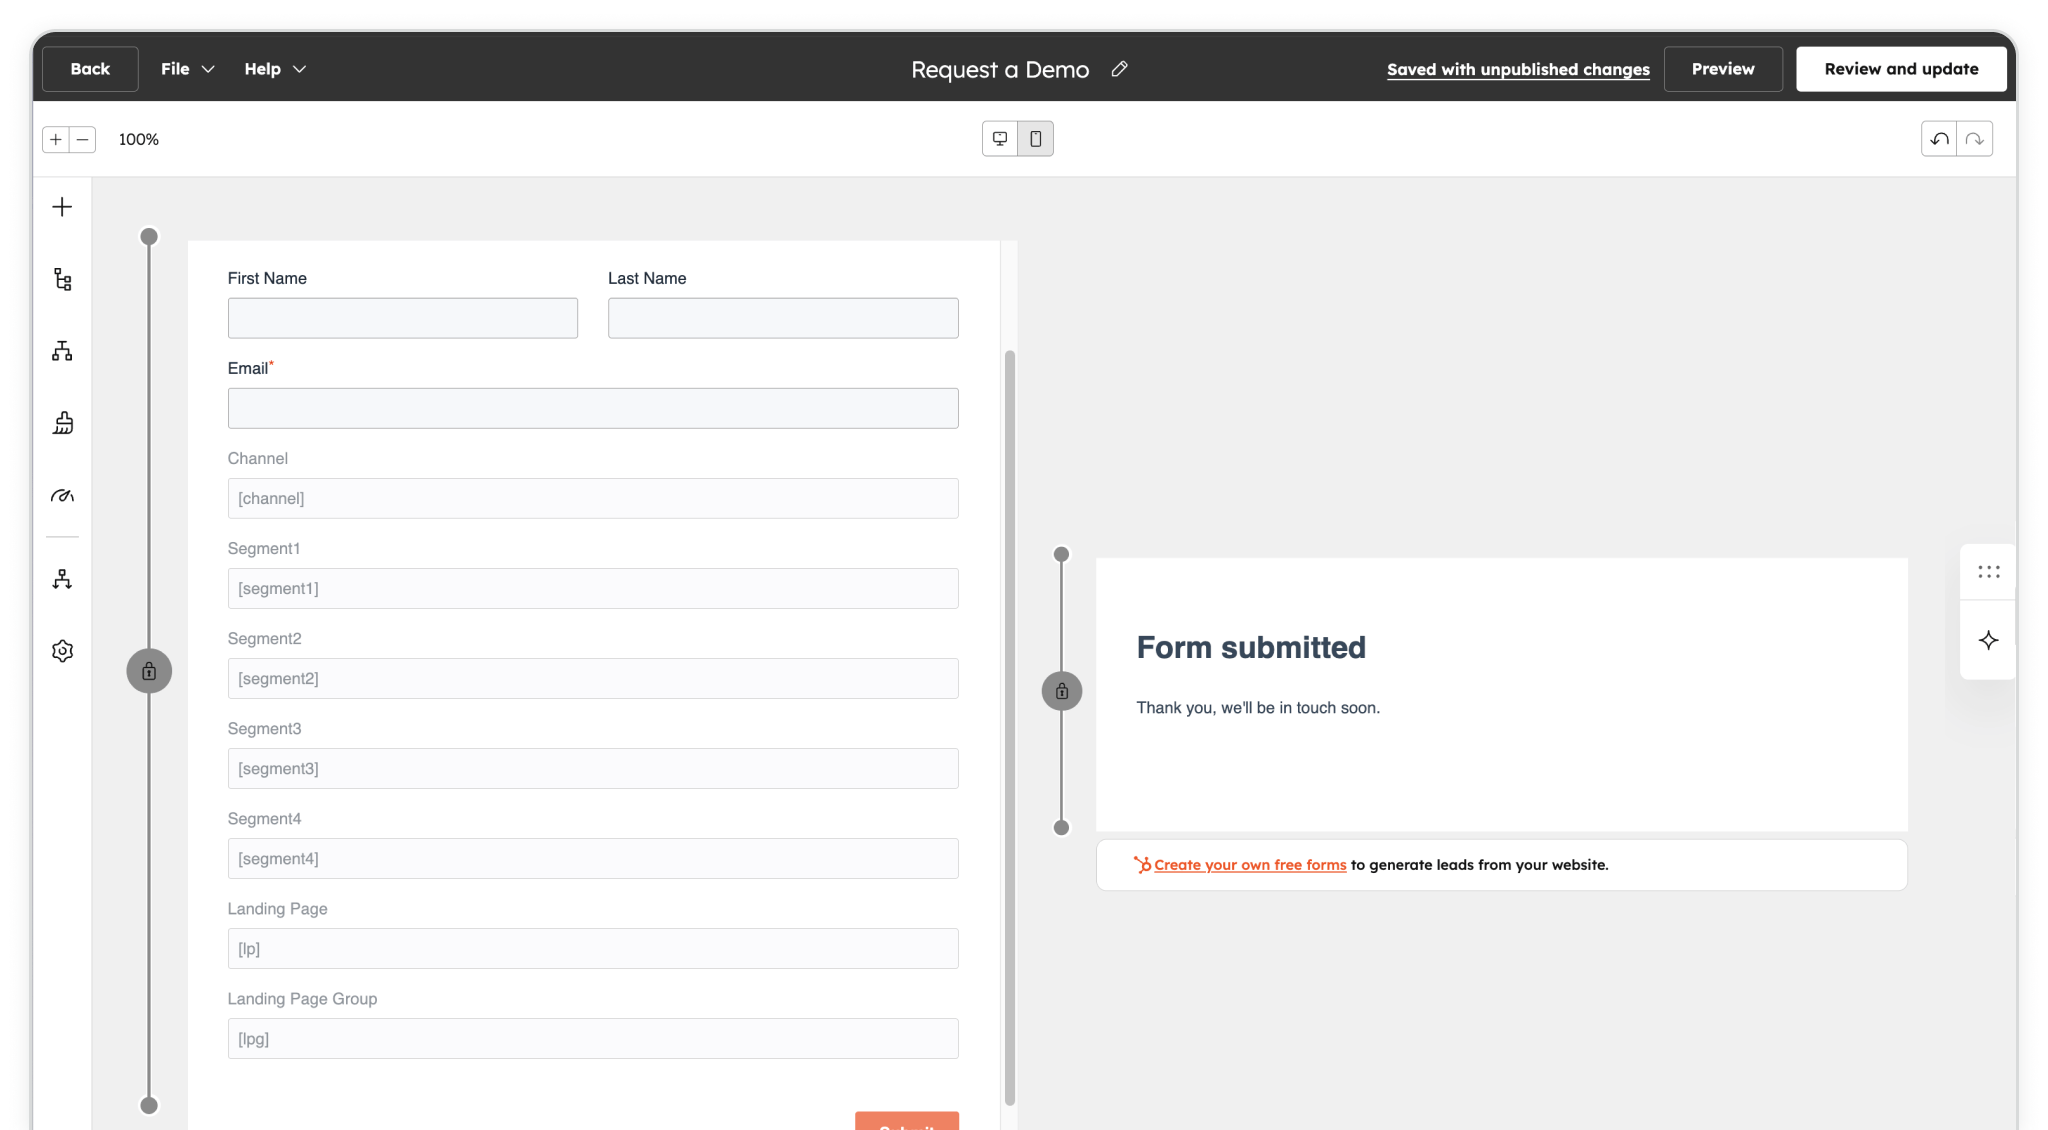Click the Back button
The height and width of the screenshot is (1130, 2048).
tap(90, 69)
